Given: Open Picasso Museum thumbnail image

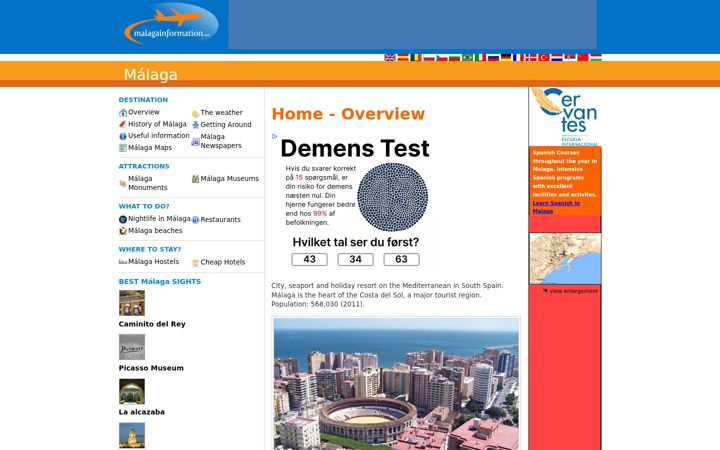Looking at the screenshot, I should [132, 347].
